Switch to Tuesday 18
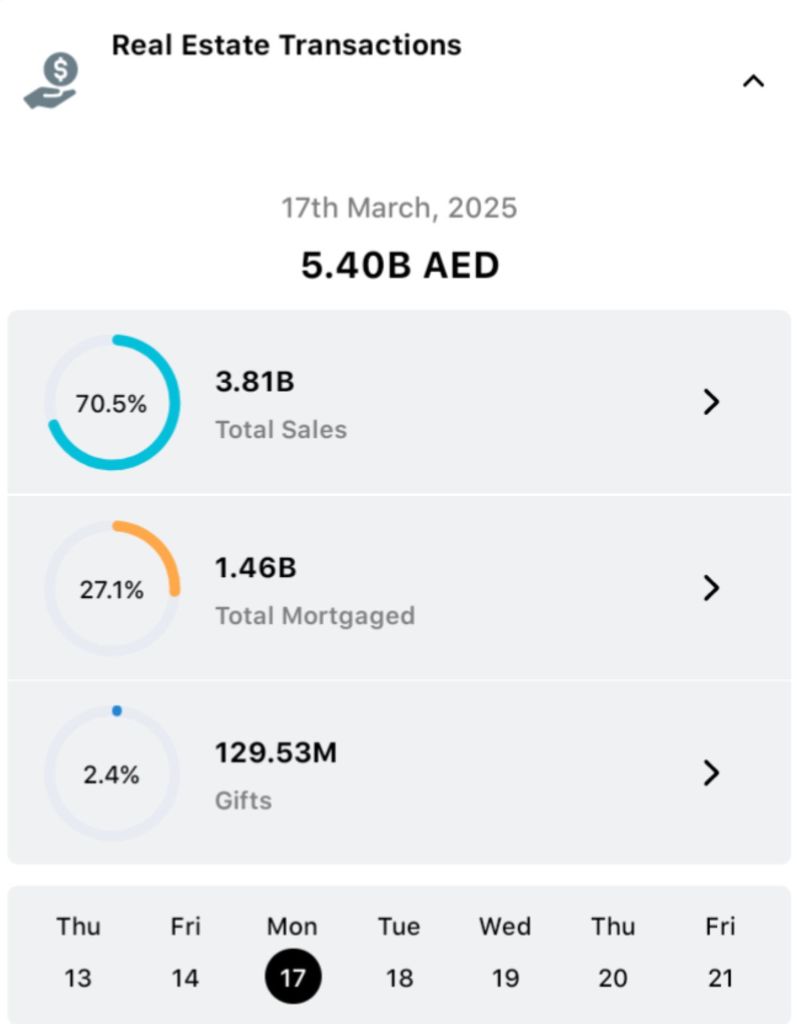Image resolution: width=797 pixels, height=1024 pixels. coord(399,952)
